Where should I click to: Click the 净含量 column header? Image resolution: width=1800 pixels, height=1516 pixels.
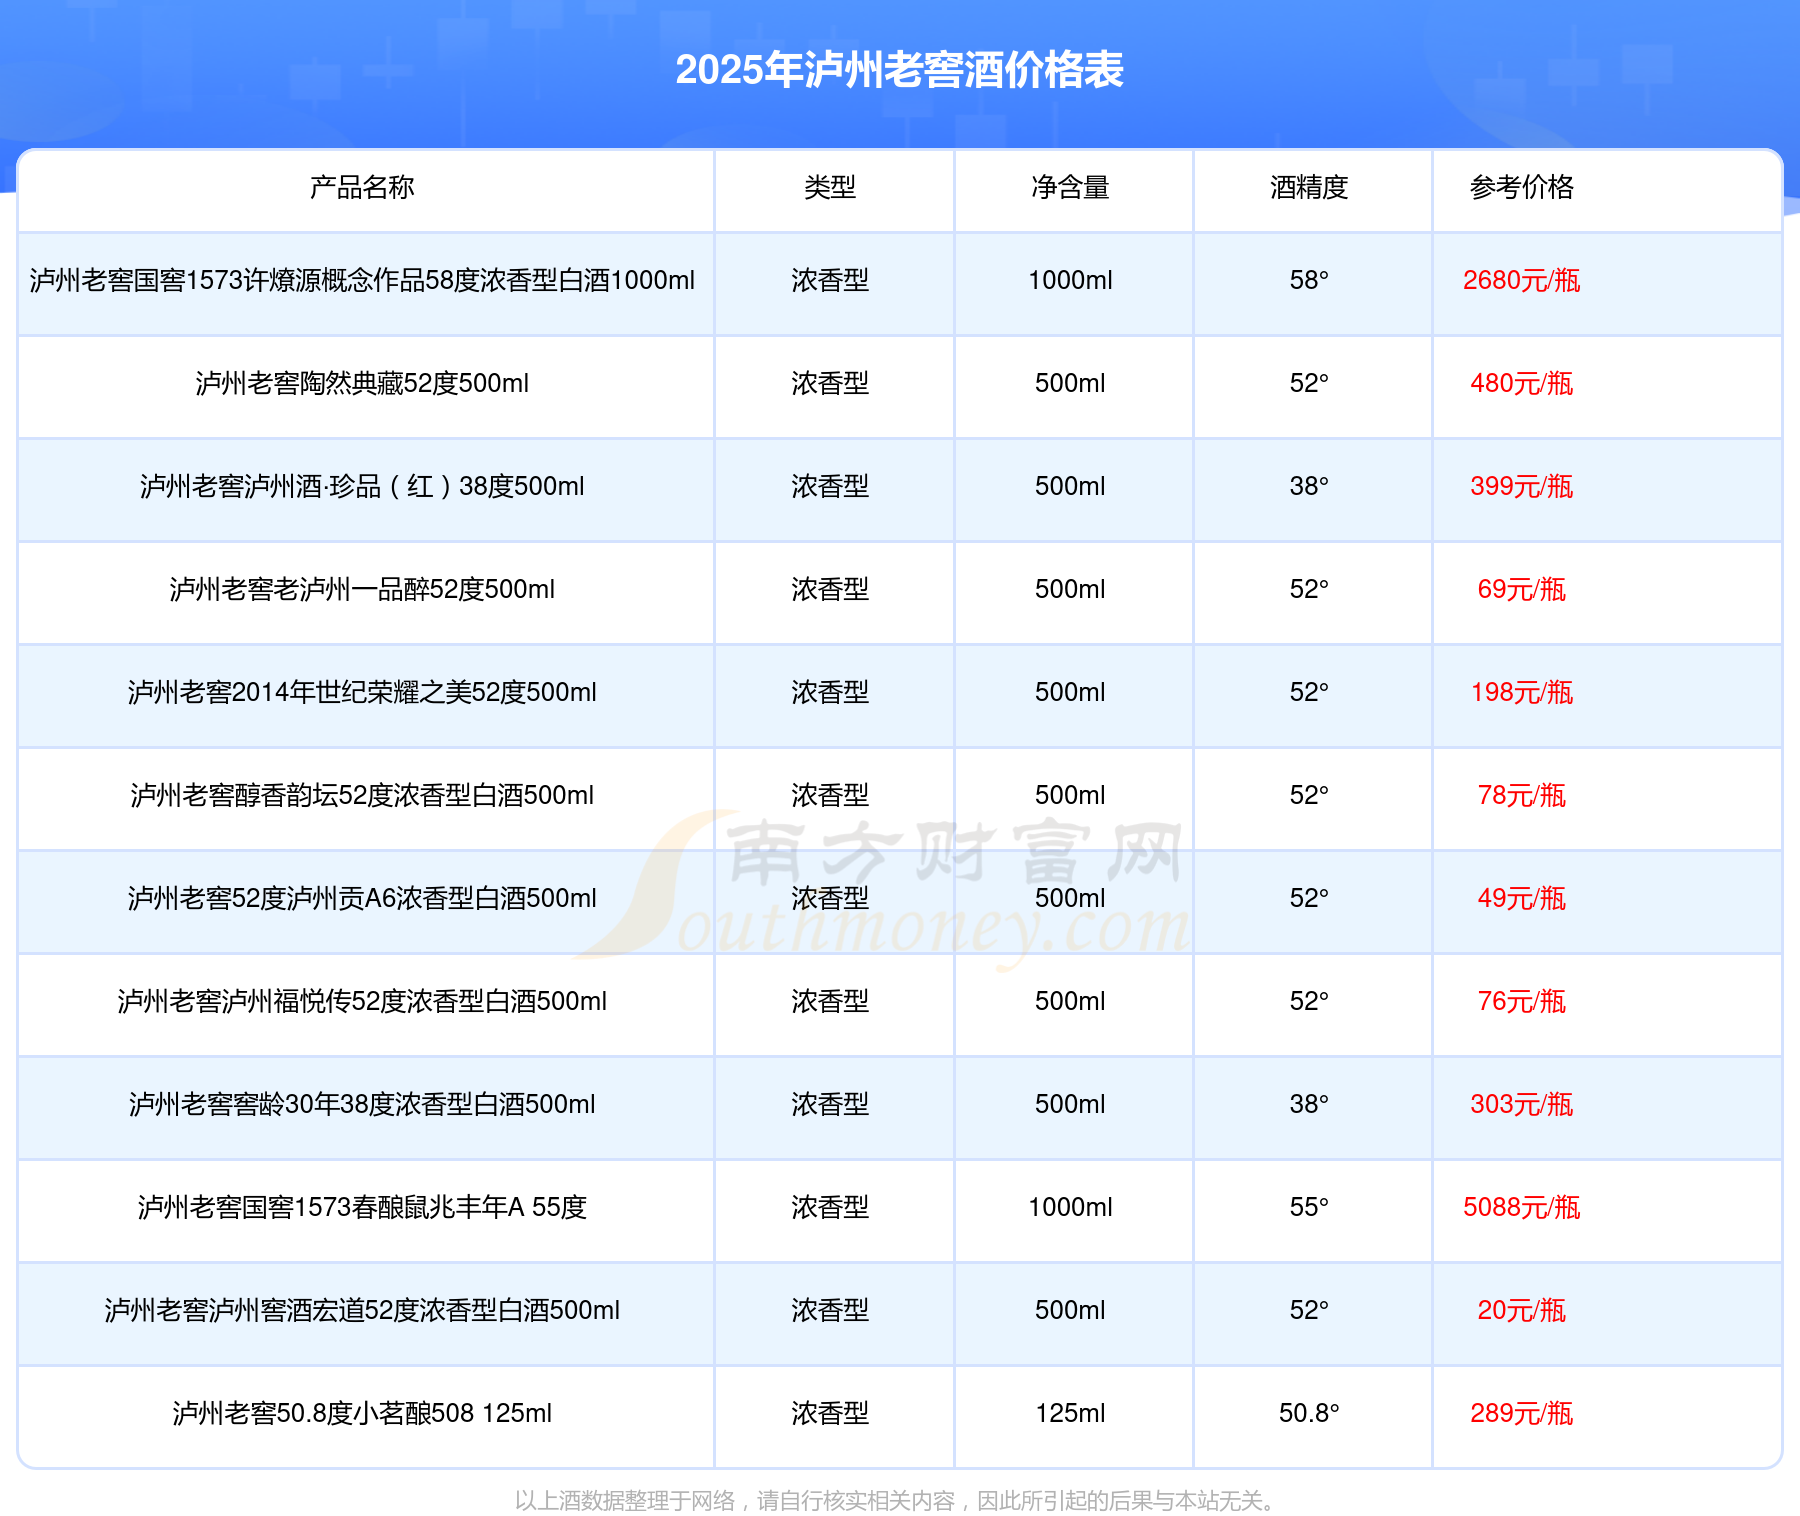click(x=1070, y=187)
